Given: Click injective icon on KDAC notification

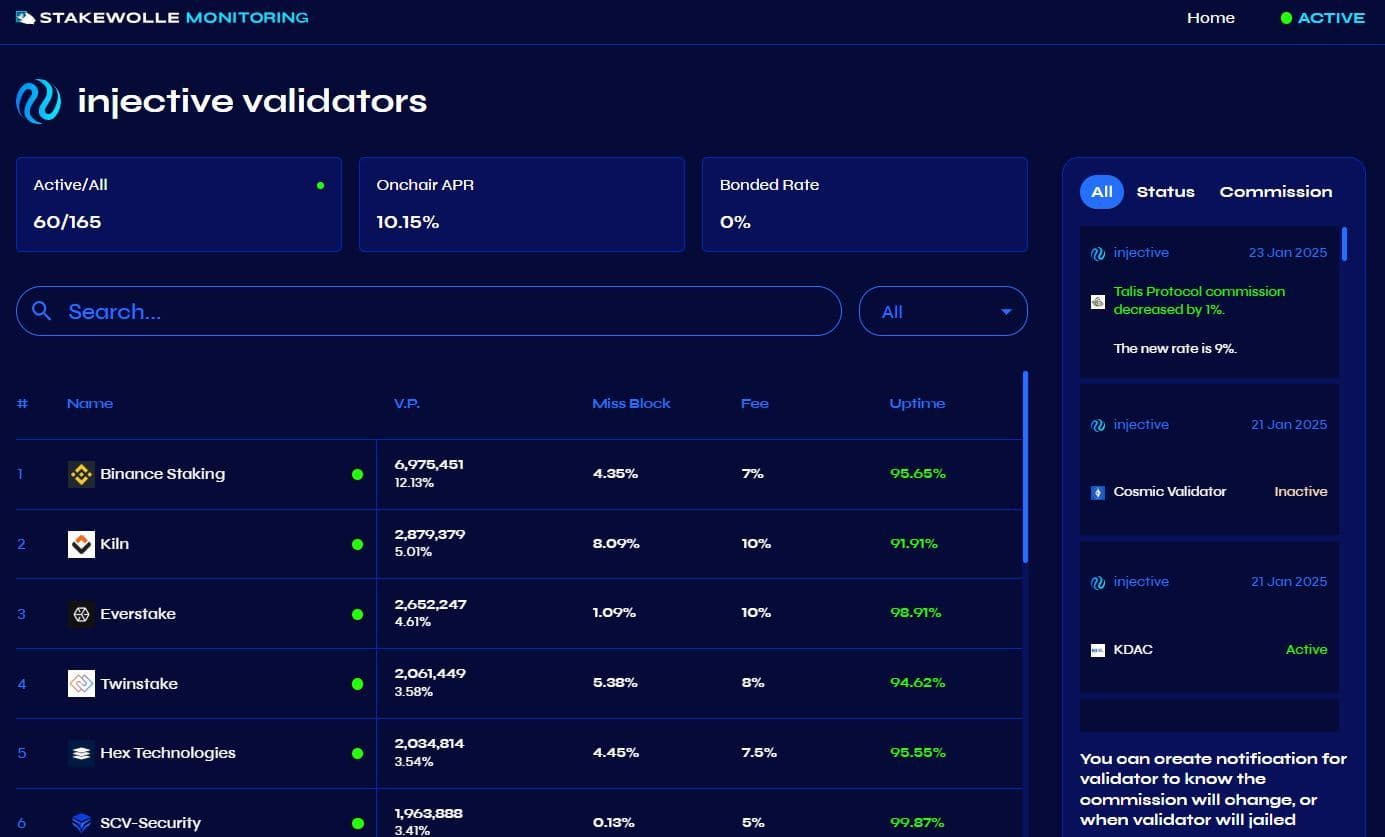Looking at the screenshot, I should tap(1098, 582).
